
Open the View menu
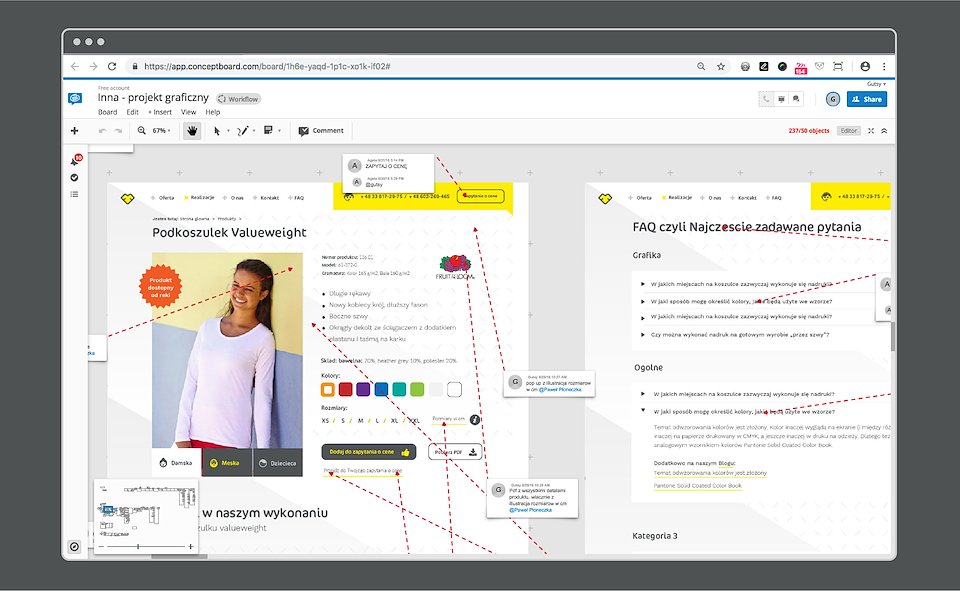pyautogui.click(x=189, y=112)
